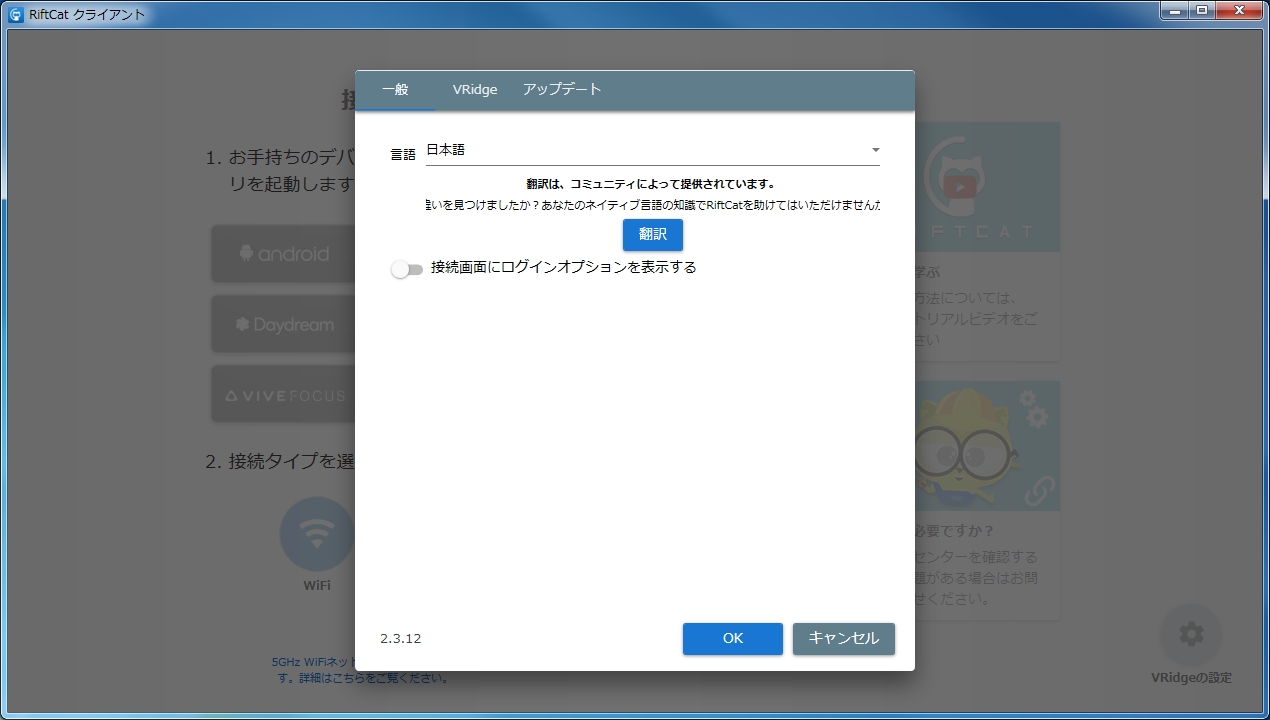Screen dimensions: 1270x720
Task: Expand the 言語 language dropdown arrow
Action: click(875, 150)
